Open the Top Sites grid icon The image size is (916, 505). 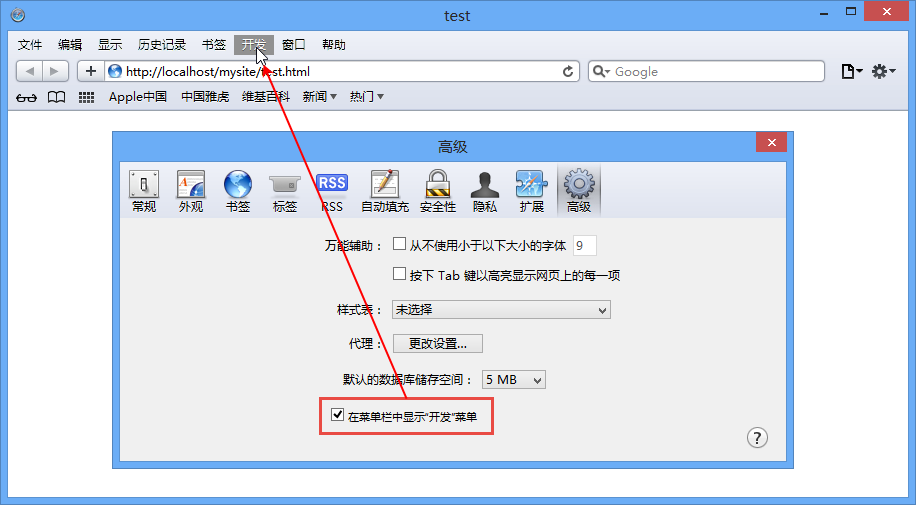(86, 97)
